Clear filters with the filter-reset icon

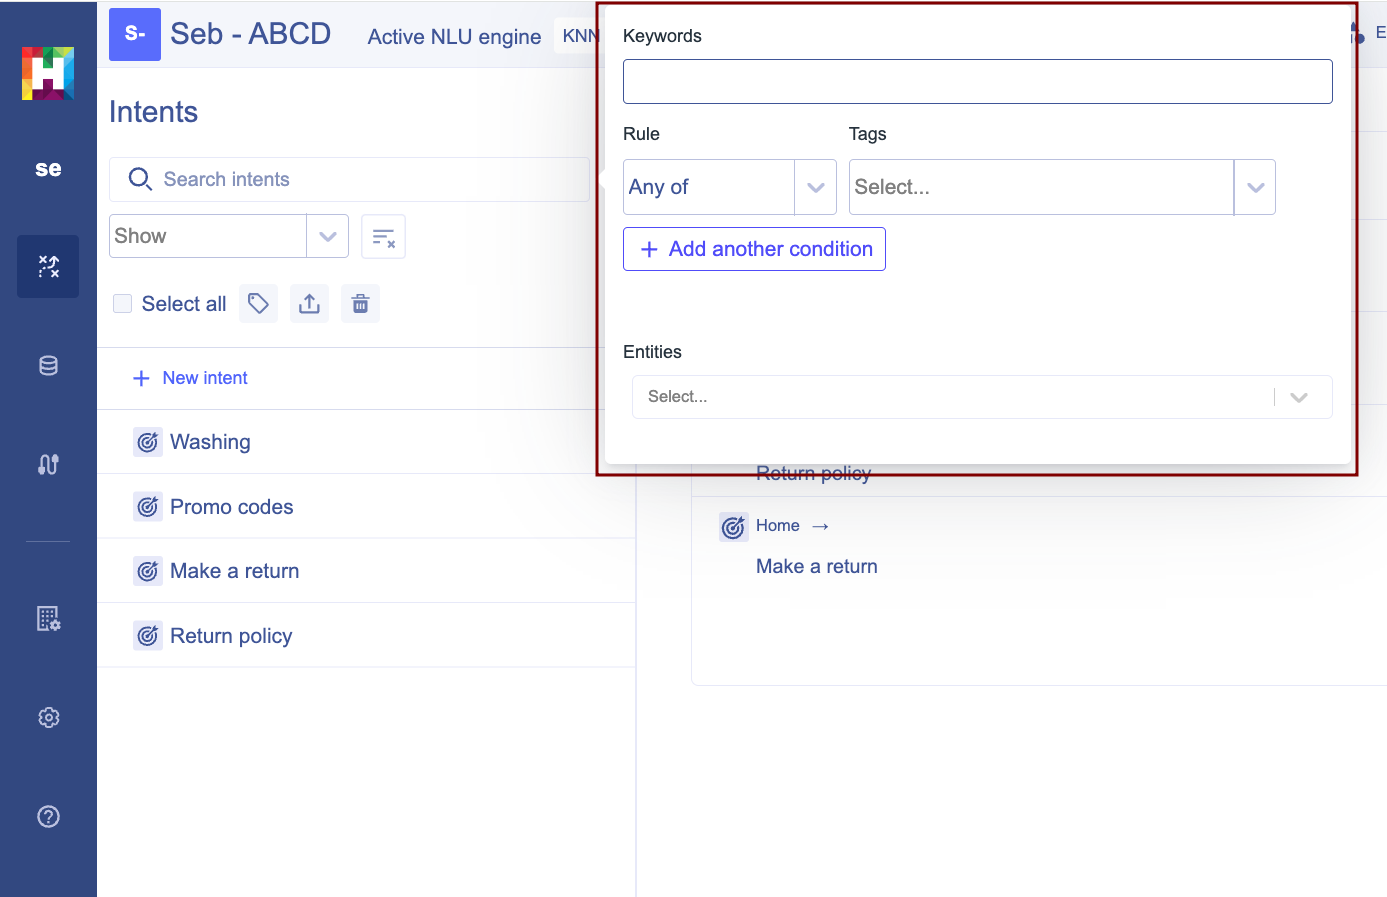(x=383, y=236)
